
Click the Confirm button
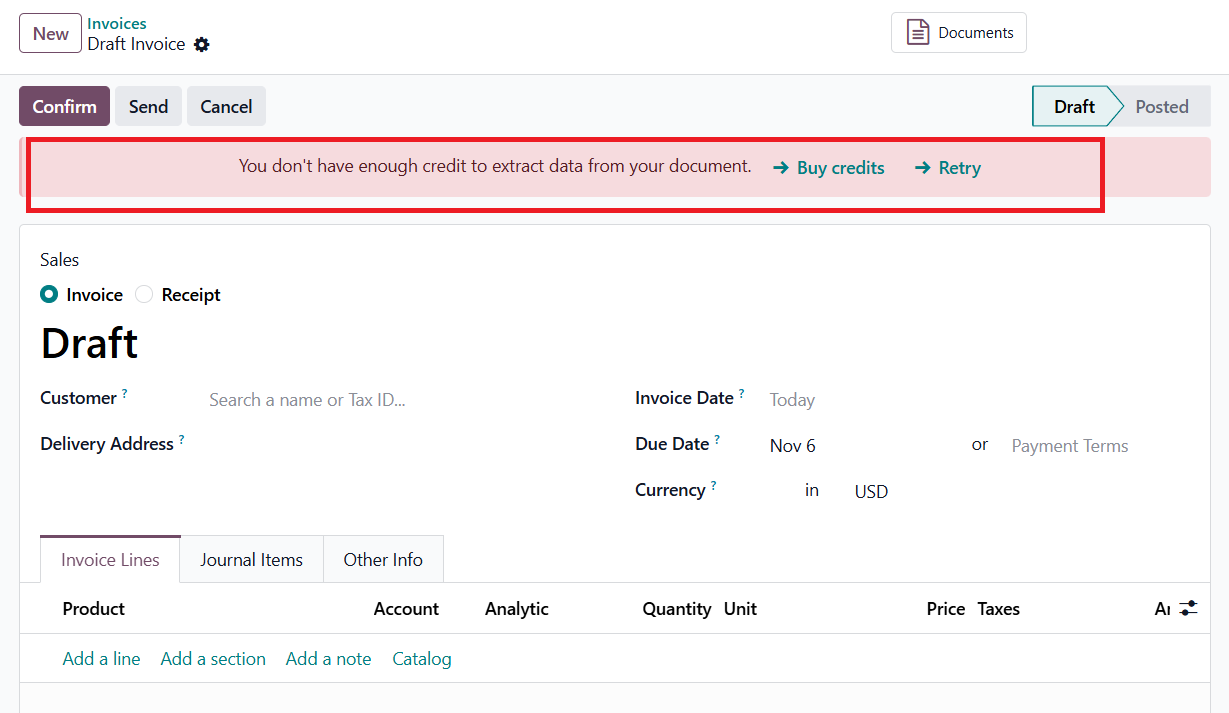64,107
